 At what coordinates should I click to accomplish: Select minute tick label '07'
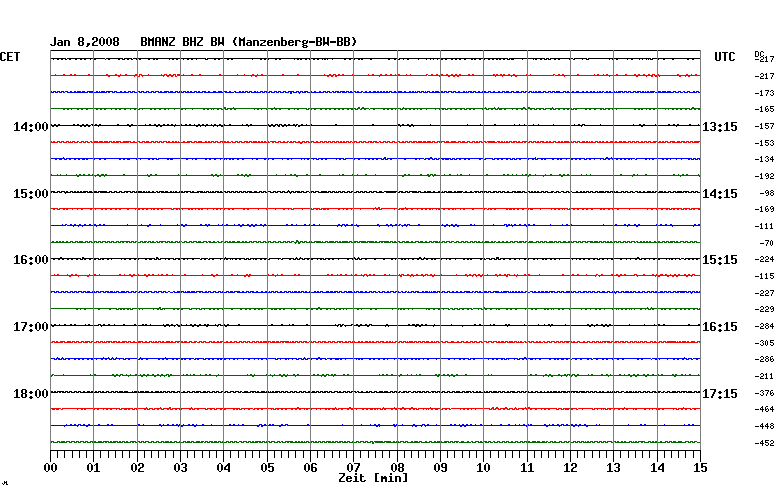[x=354, y=468]
